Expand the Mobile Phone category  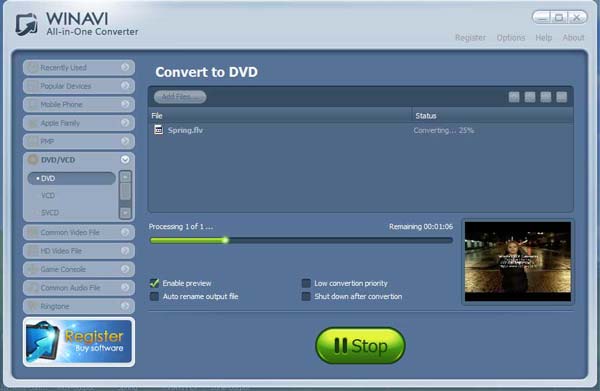coord(79,104)
